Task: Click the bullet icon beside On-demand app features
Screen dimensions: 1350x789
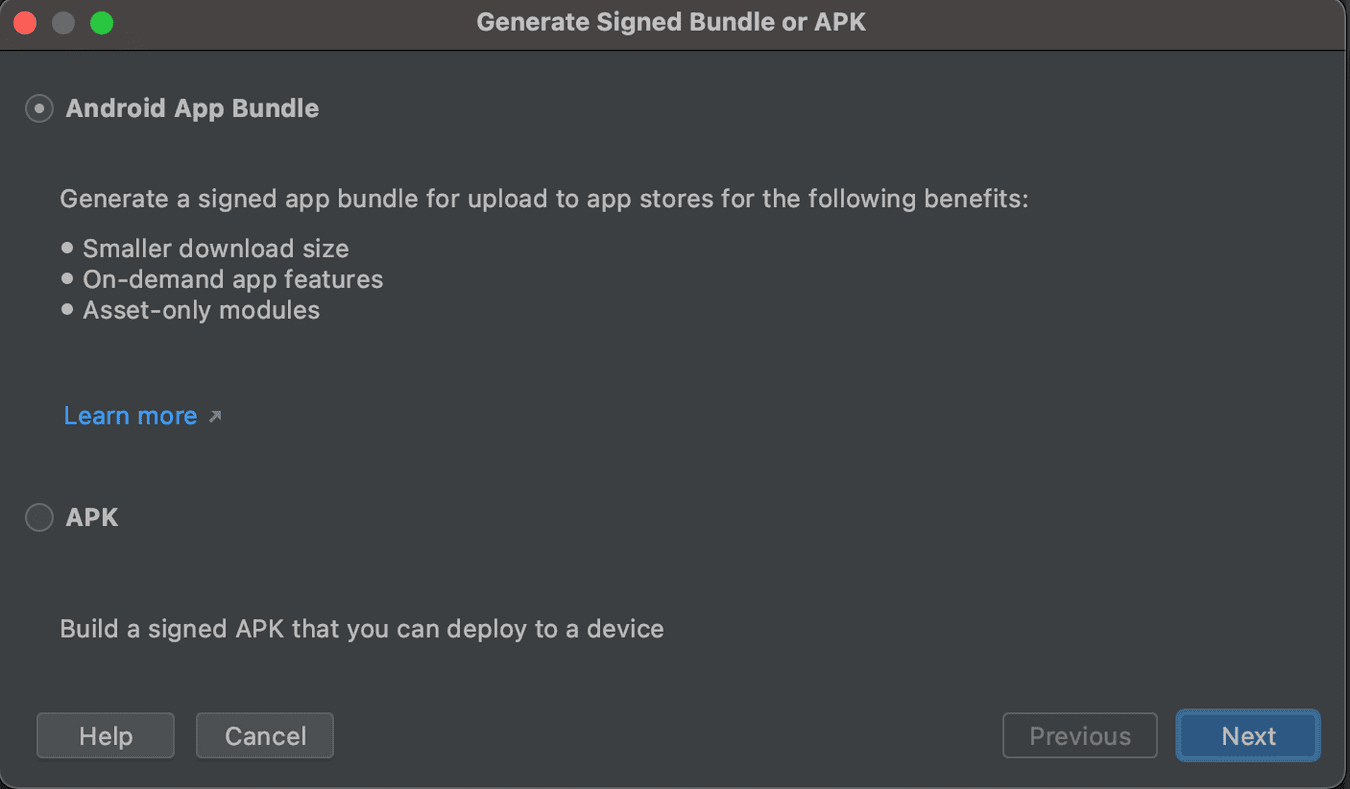Action: click(x=68, y=278)
